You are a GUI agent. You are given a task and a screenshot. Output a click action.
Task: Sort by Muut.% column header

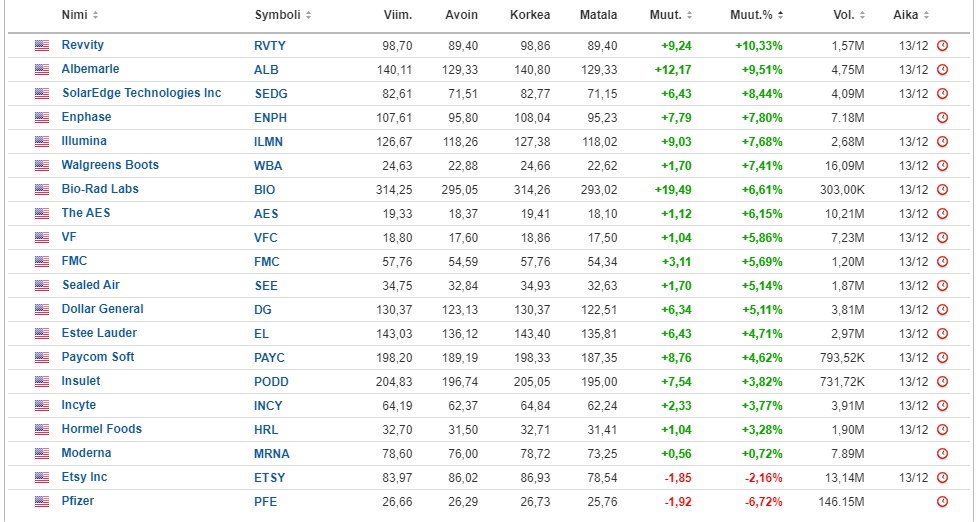[757, 14]
